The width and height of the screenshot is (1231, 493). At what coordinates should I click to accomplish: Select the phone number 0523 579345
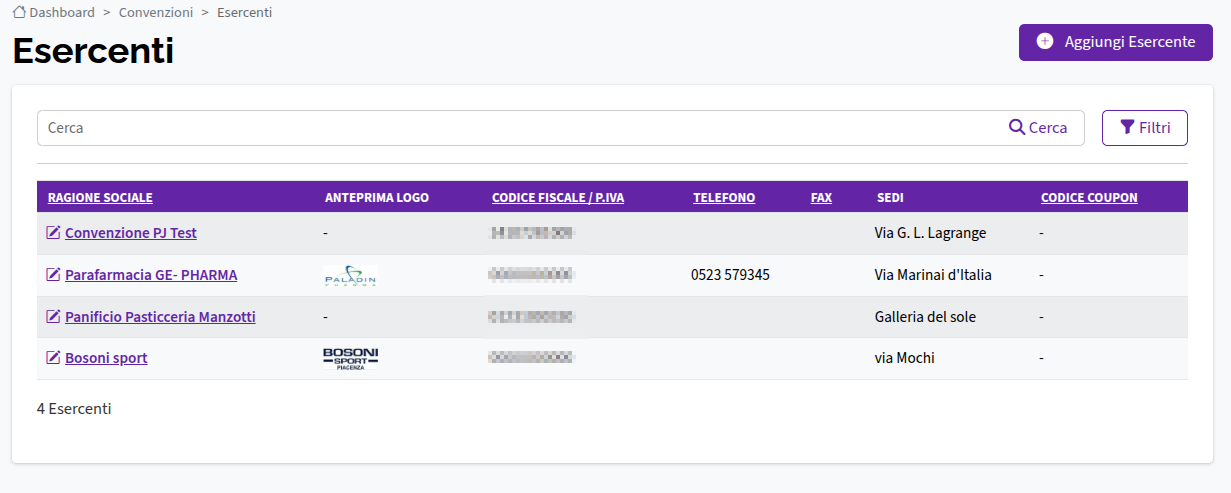(x=730, y=275)
